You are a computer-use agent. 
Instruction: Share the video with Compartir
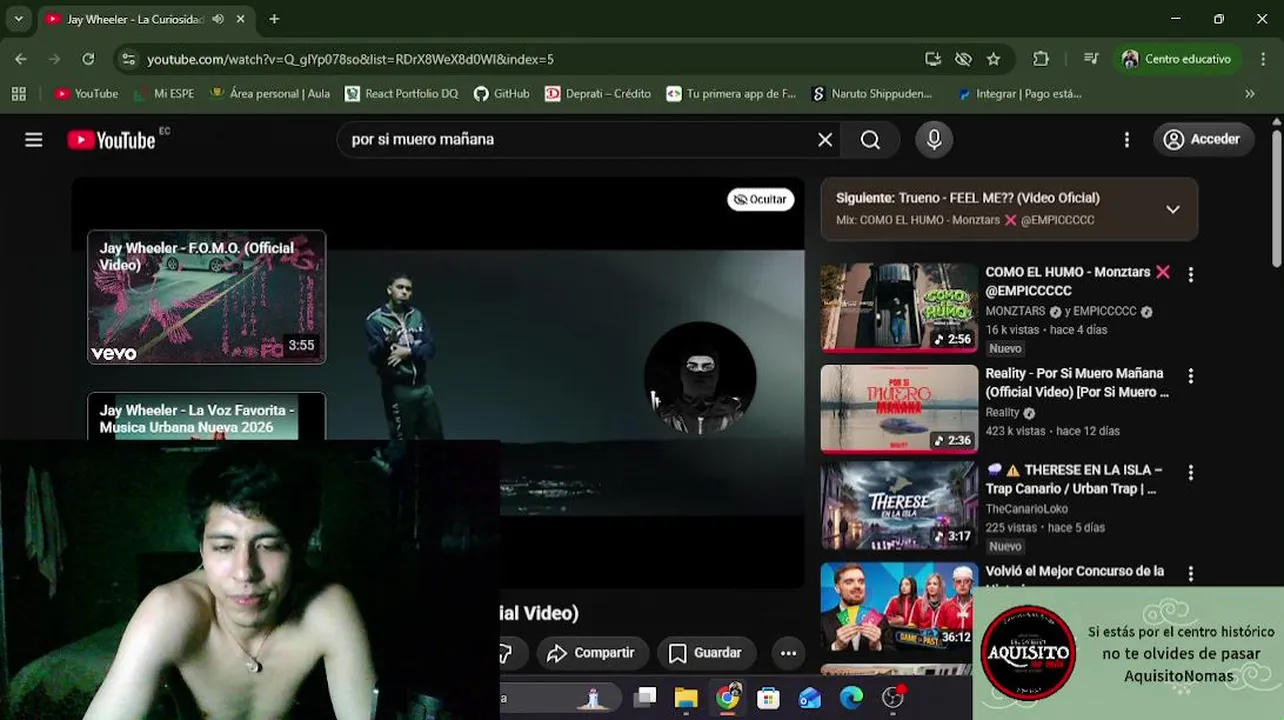click(591, 653)
